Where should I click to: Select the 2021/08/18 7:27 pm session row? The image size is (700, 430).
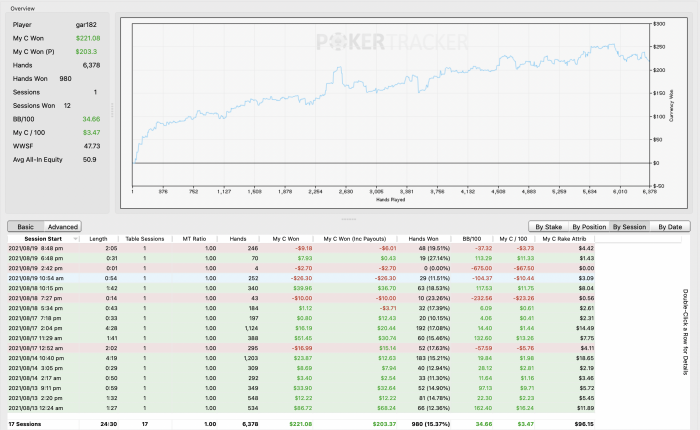pyautogui.click(x=301, y=298)
